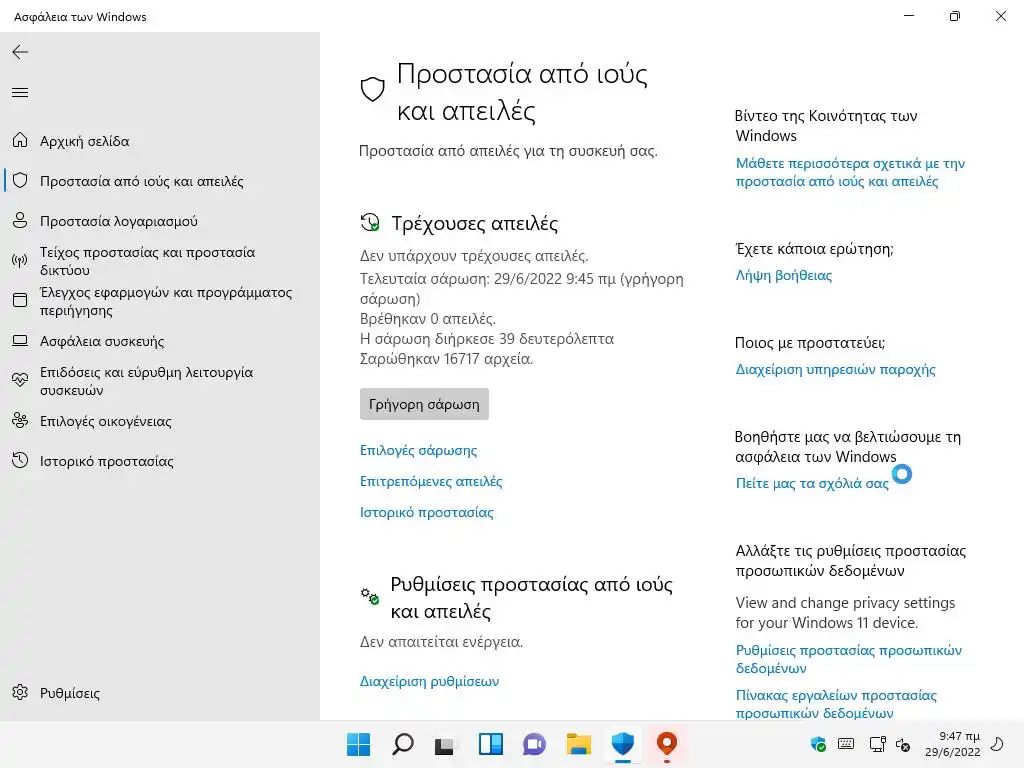The height and width of the screenshot is (768, 1024).
Task: Click Windows Security shield on taskbar
Action: coord(622,744)
